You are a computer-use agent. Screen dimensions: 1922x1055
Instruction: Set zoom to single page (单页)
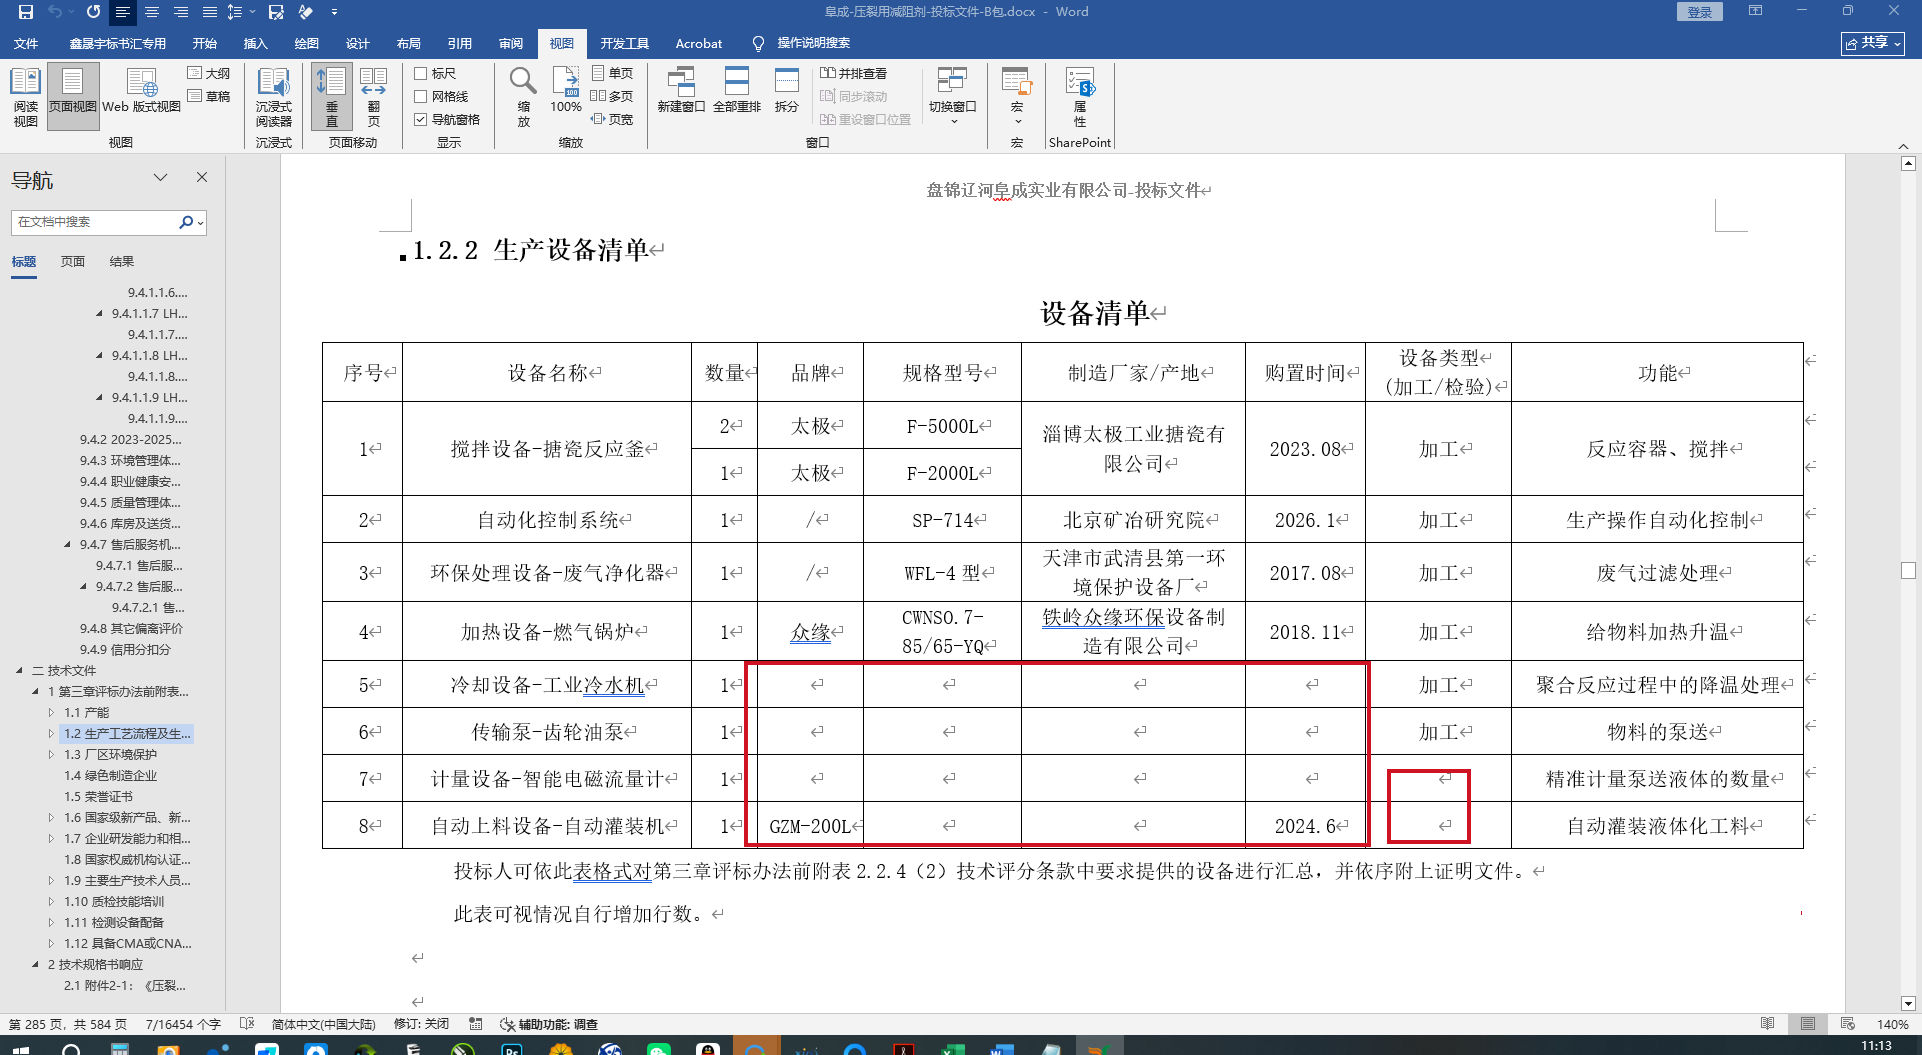pyautogui.click(x=612, y=73)
